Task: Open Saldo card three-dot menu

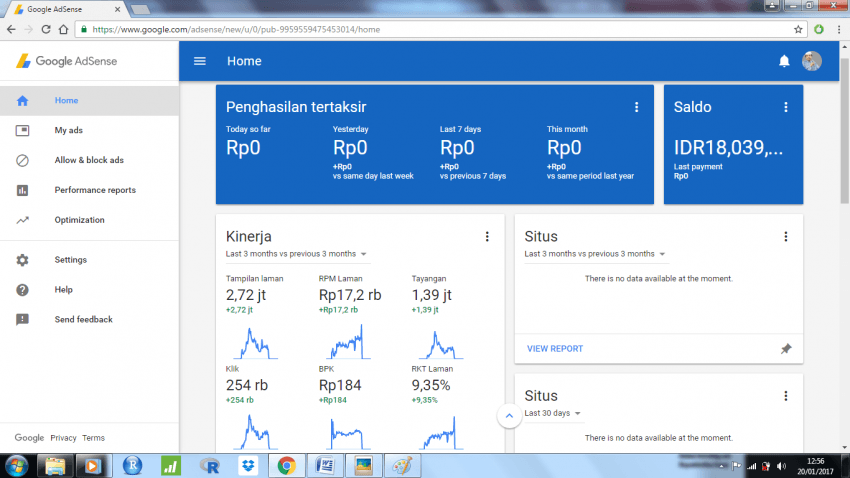Action: pos(786,107)
